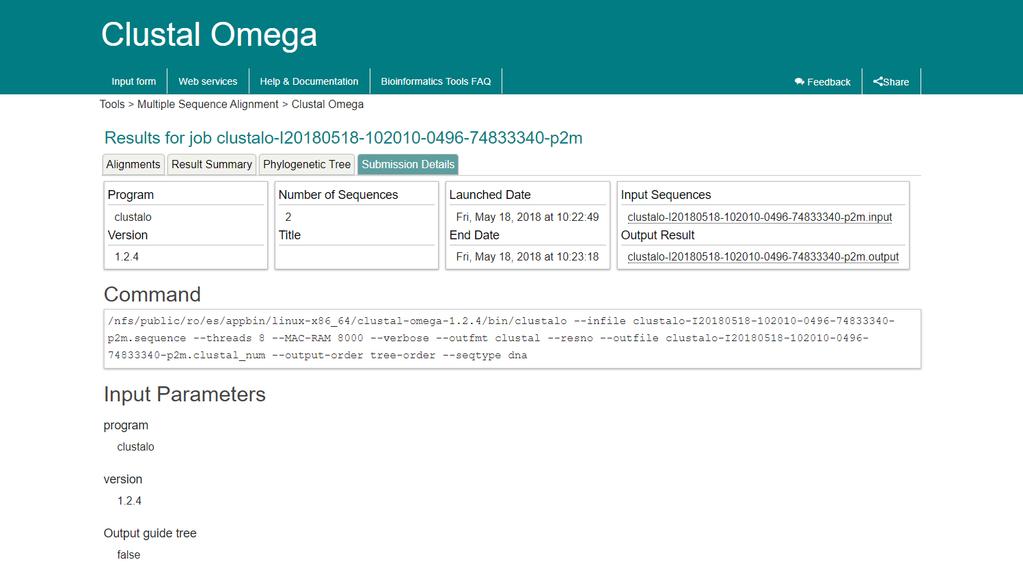This screenshot has height=562, width=1023.
Task: Click clustalo value under Input Parameters program
Action: (136, 447)
